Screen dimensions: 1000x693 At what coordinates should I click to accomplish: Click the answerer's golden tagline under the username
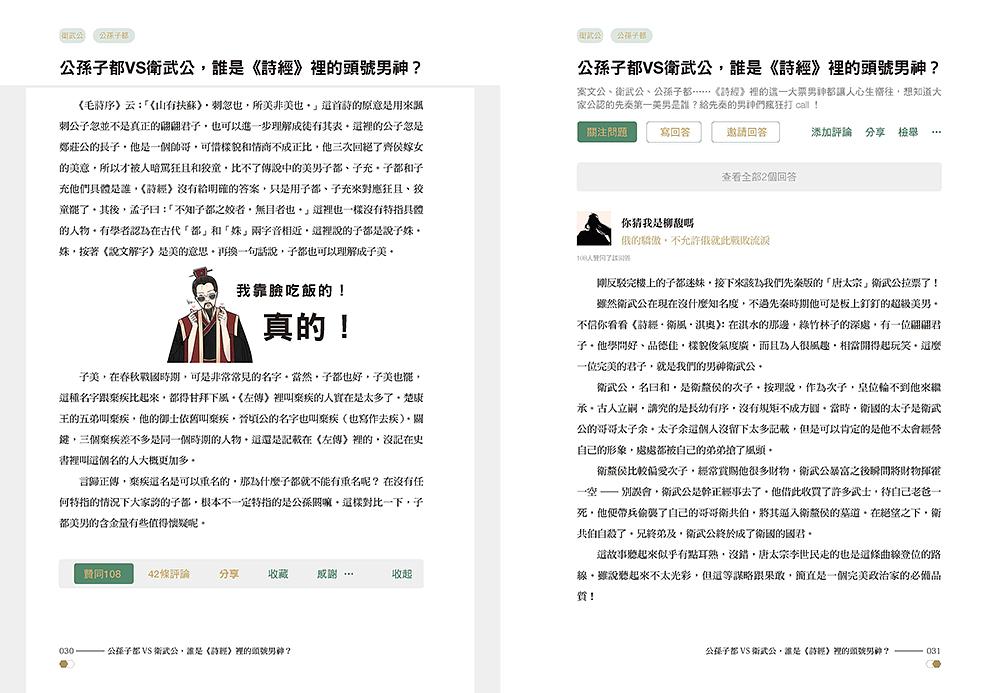click(696, 240)
